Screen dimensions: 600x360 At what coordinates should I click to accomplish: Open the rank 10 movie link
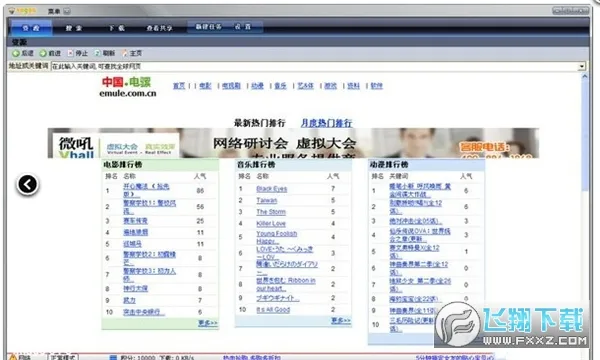coord(144,312)
